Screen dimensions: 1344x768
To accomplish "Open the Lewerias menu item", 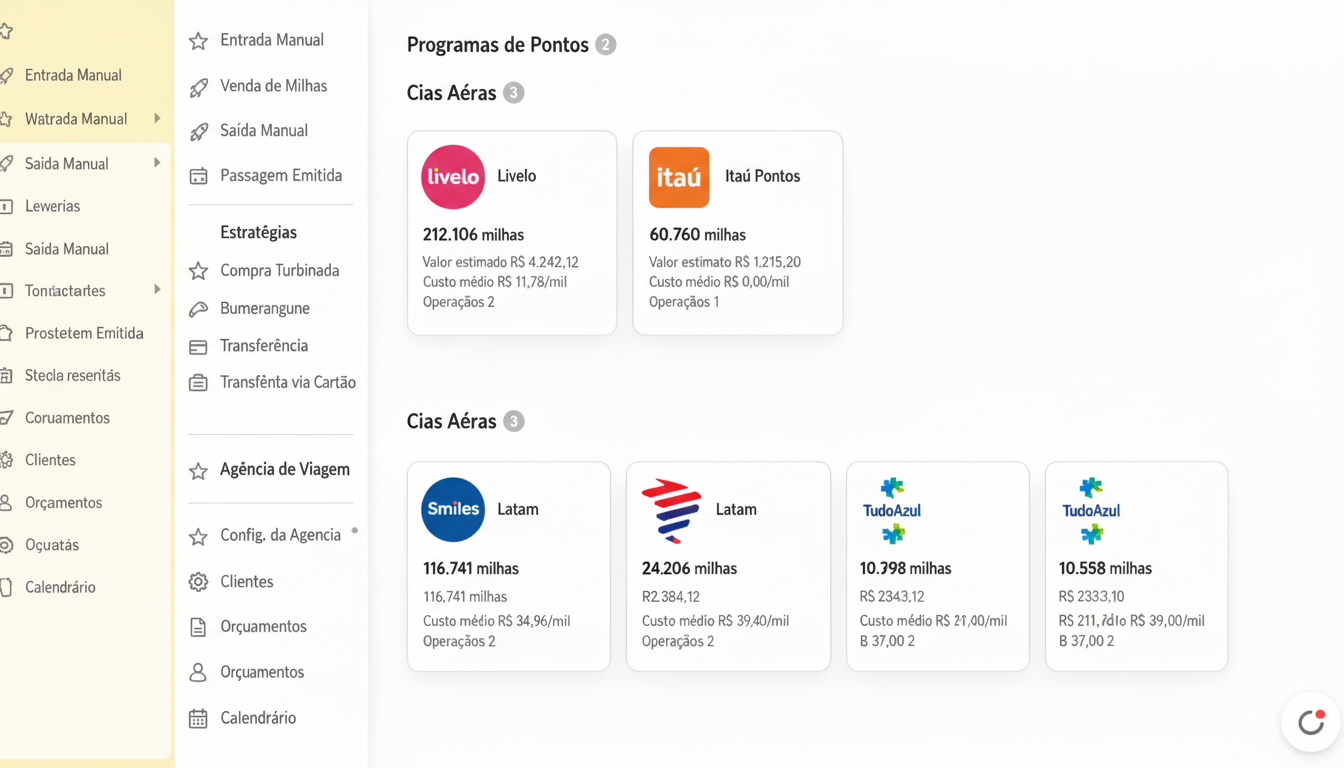I will tap(52, 206).
